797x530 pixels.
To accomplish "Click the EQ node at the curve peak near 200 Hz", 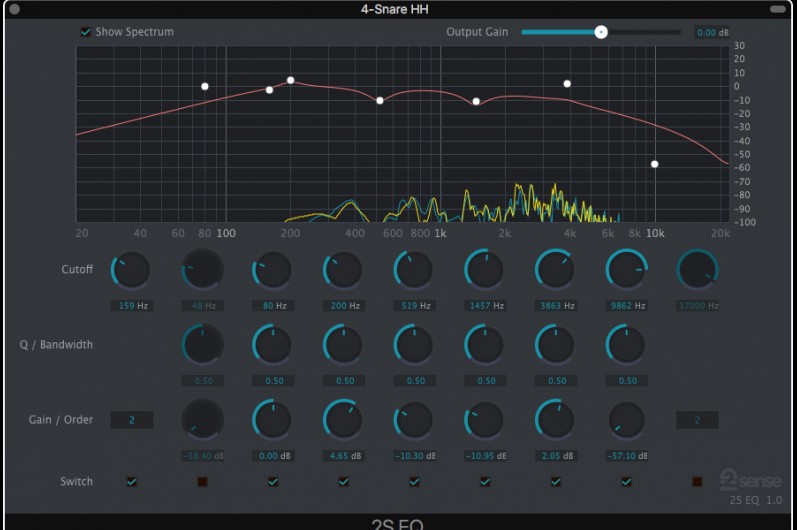I will point(291,80).
